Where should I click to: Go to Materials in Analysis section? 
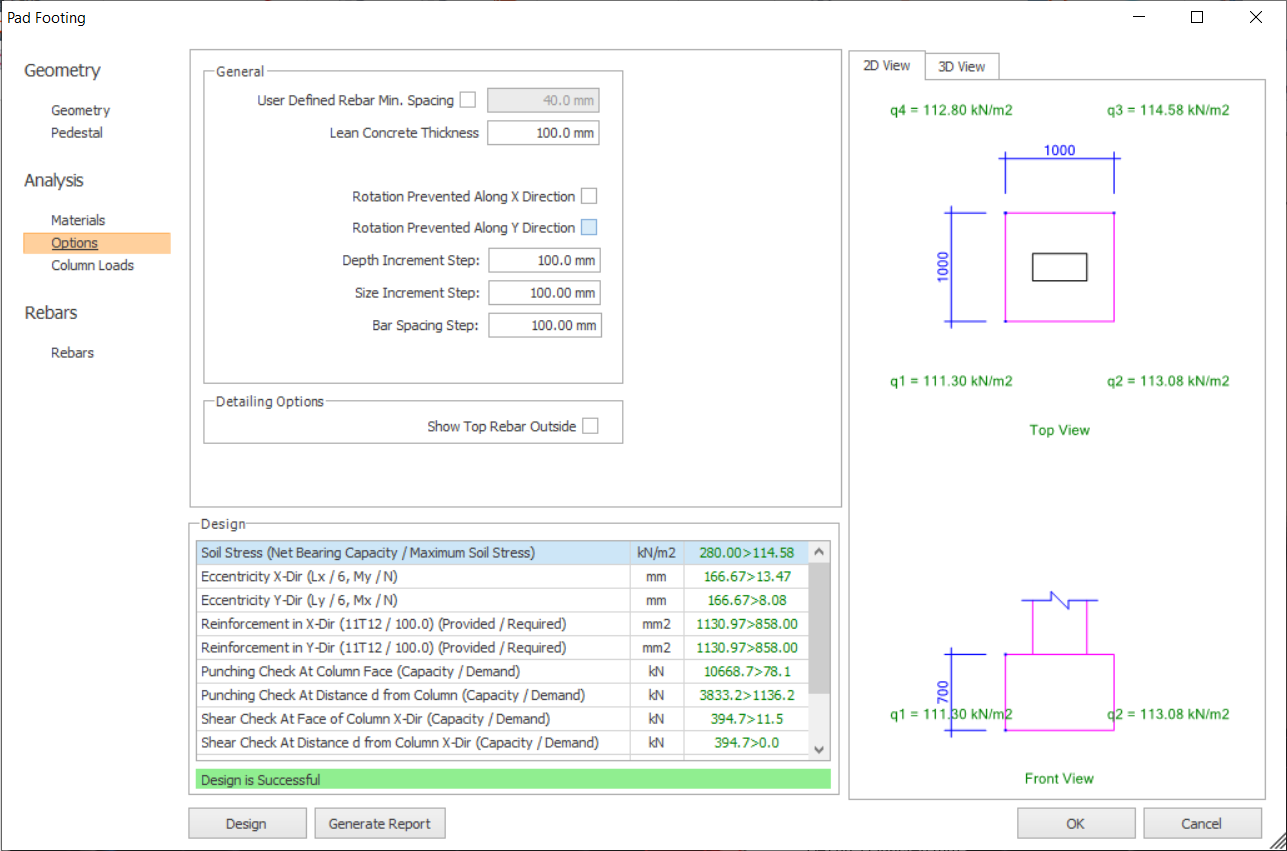78,220
